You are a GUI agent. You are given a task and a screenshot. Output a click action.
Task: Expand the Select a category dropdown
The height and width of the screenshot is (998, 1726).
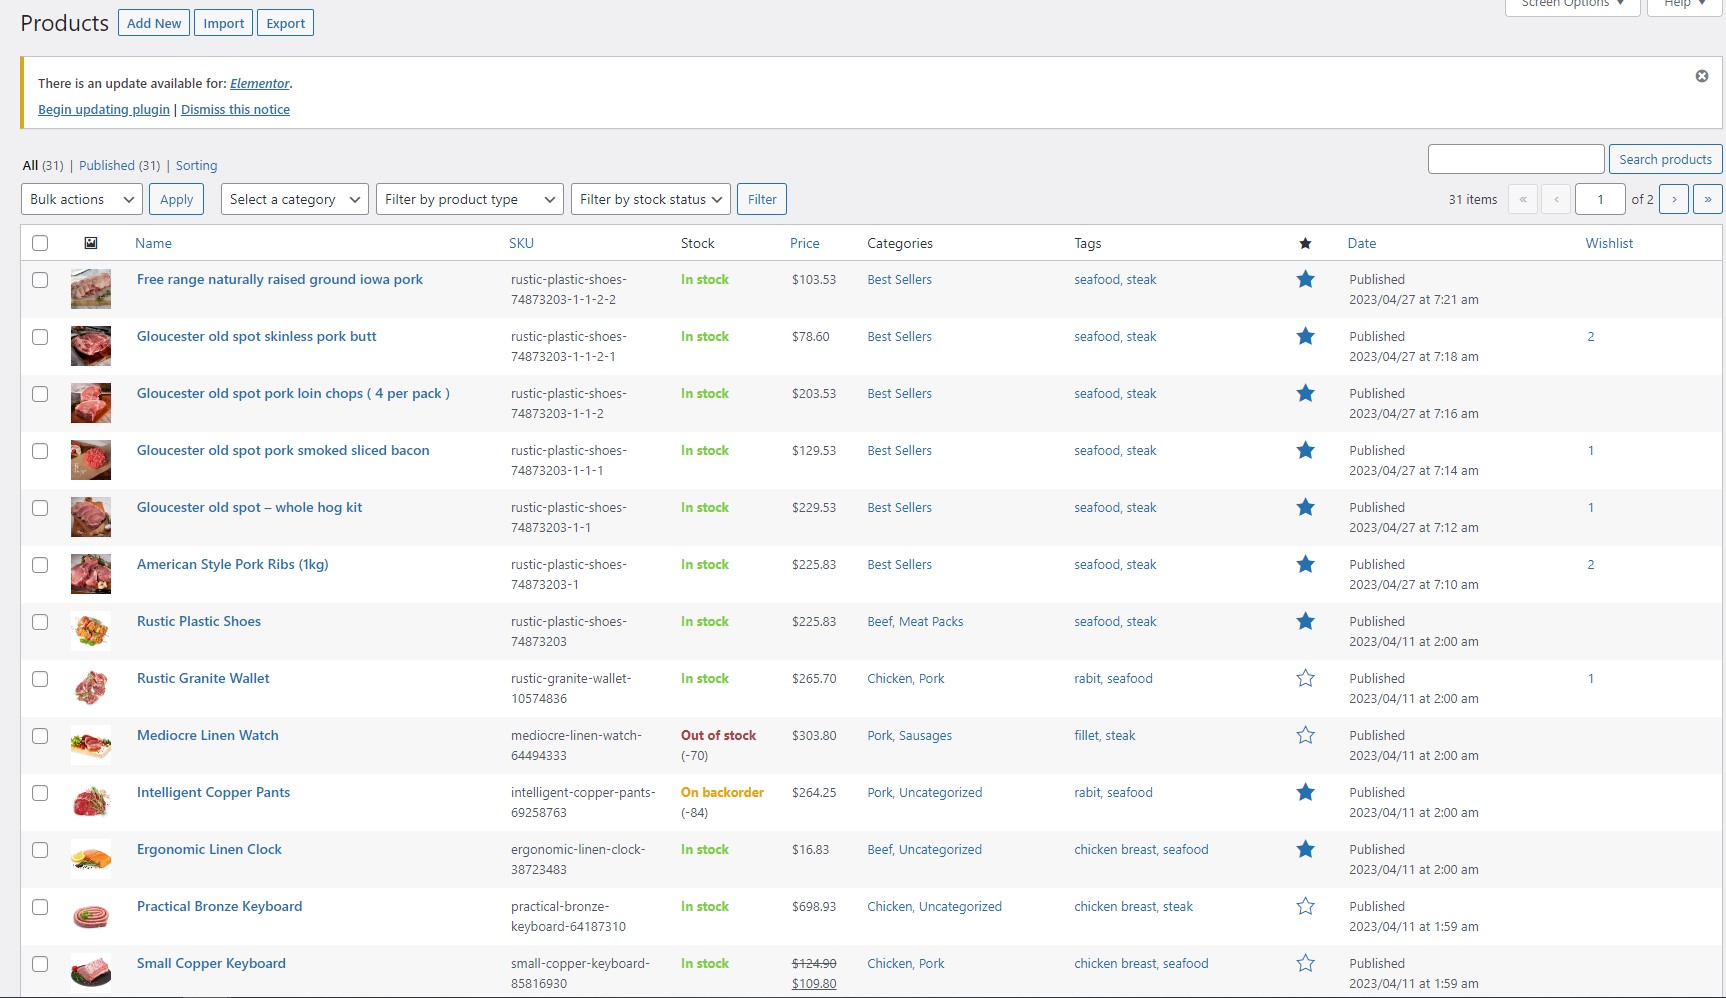click(x=294, y=199)
